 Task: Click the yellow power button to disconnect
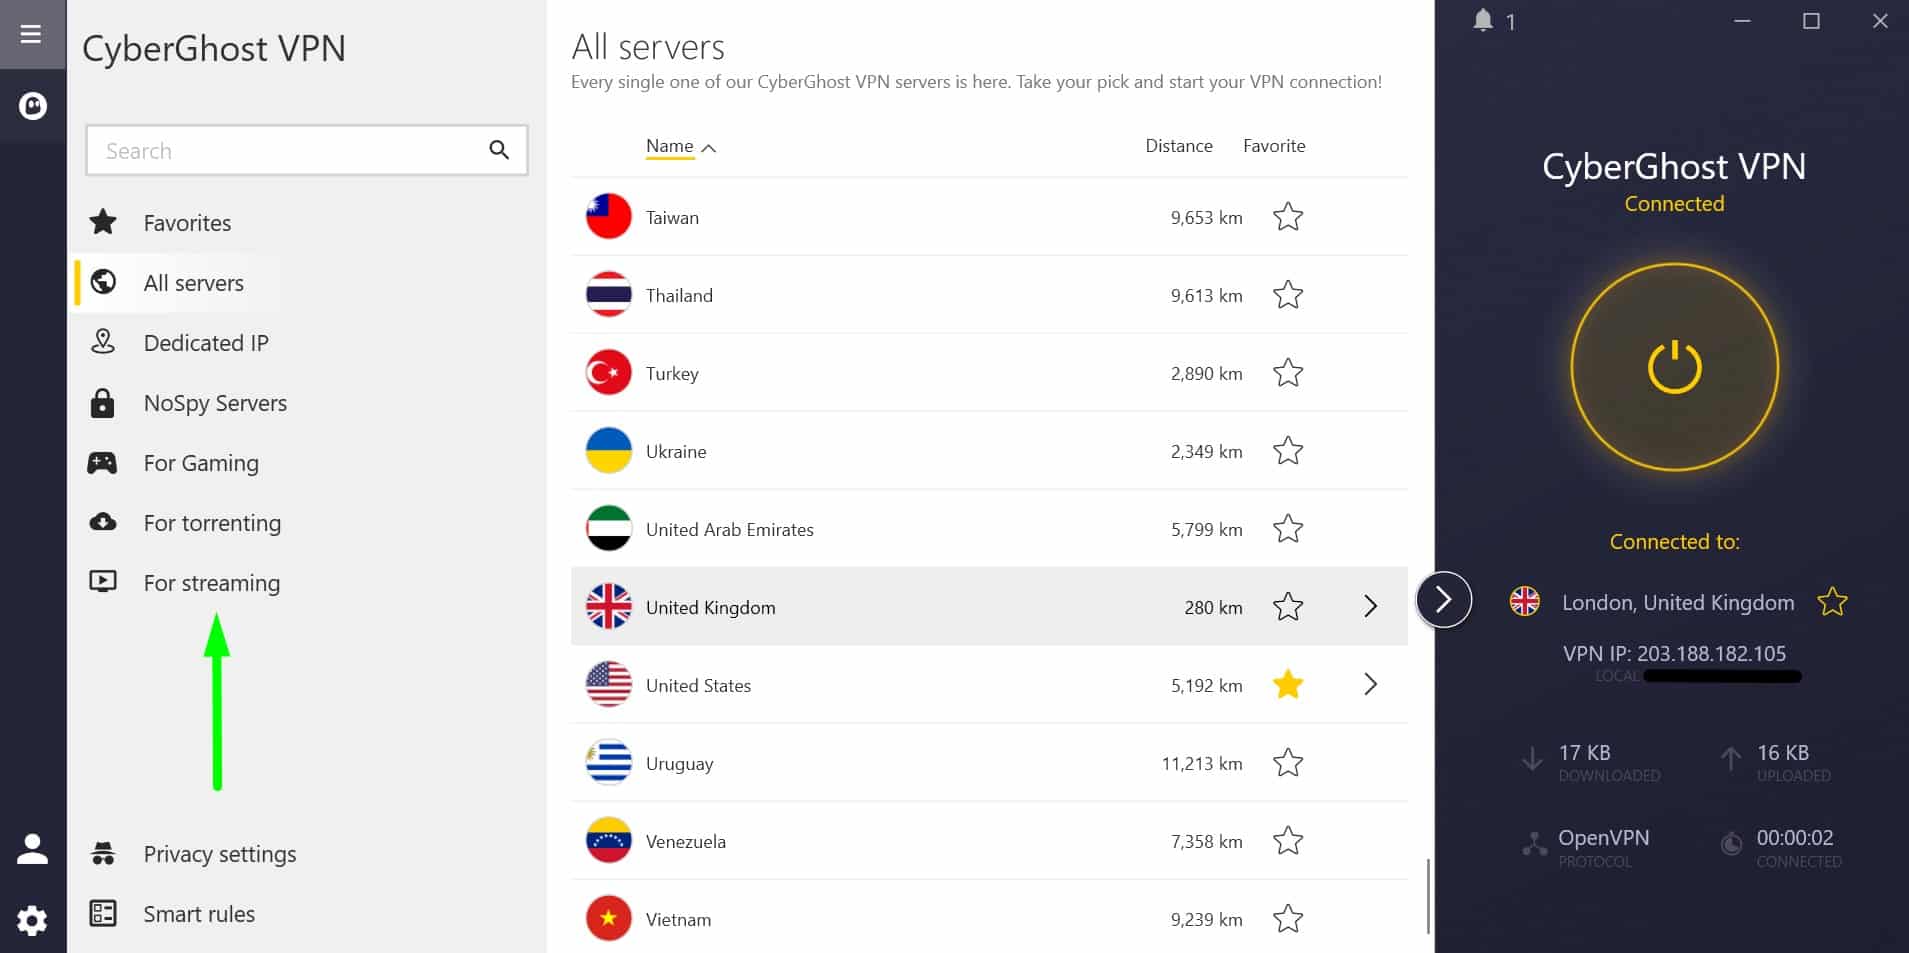(x=1674, y=367)
